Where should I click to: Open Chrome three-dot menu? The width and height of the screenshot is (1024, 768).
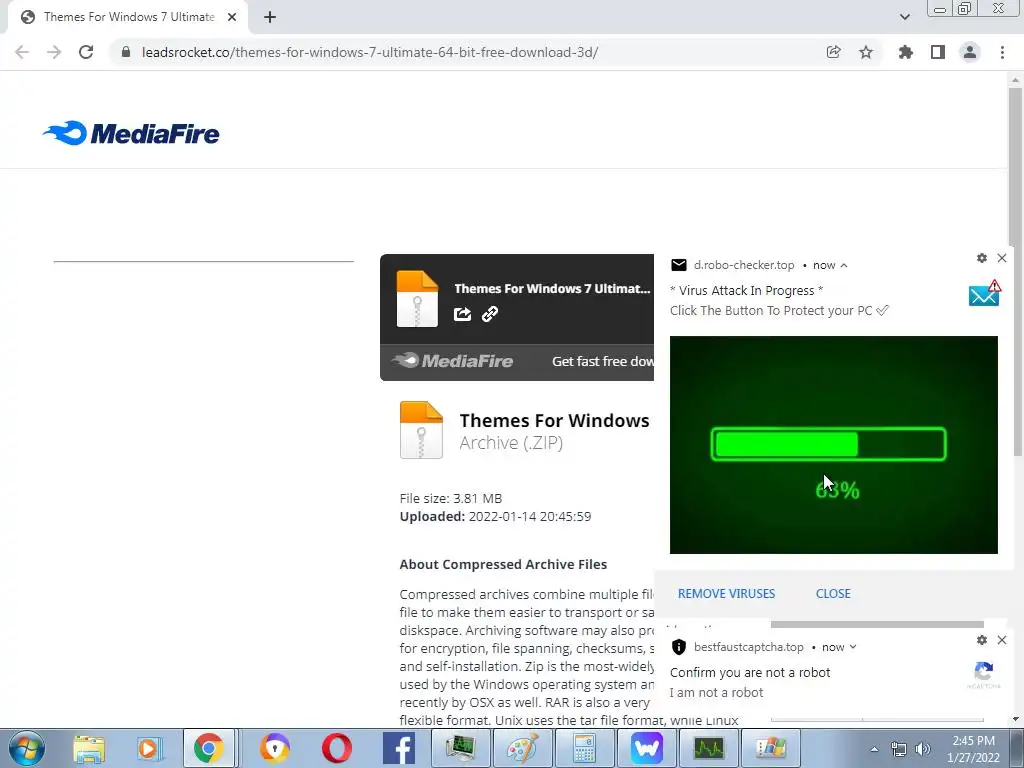click(x=1002, y=52)
